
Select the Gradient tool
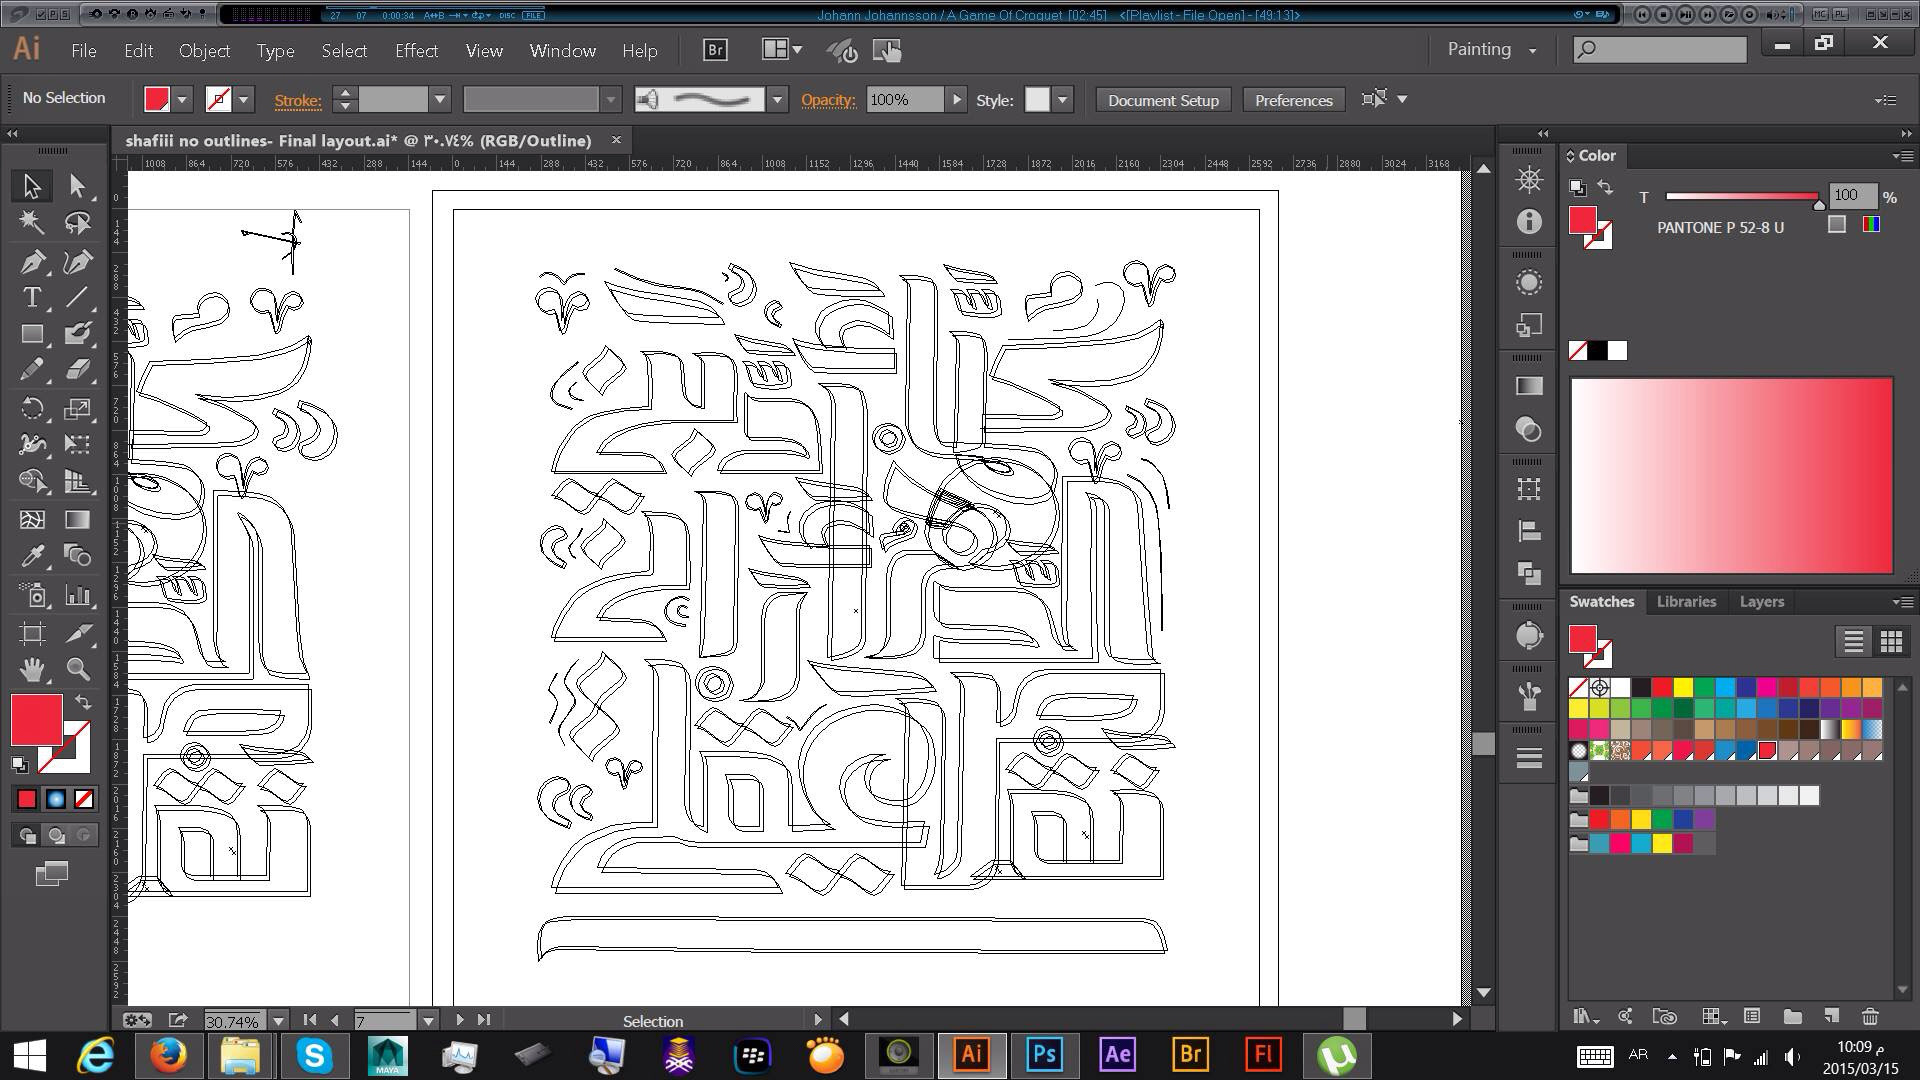(x=77, y=520)
